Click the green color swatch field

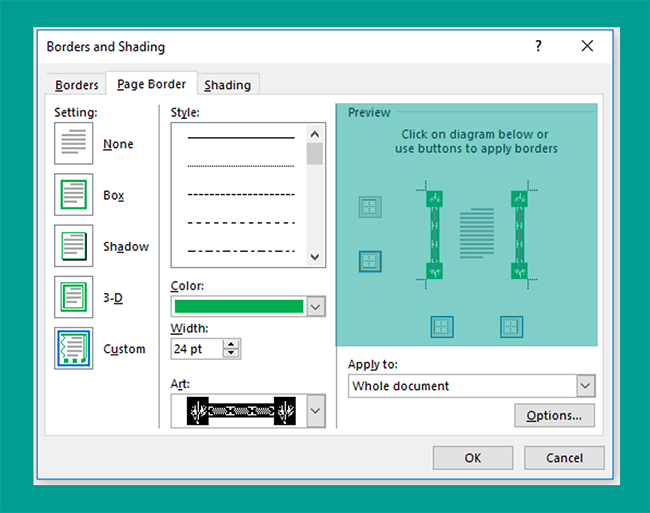point(239,307)
